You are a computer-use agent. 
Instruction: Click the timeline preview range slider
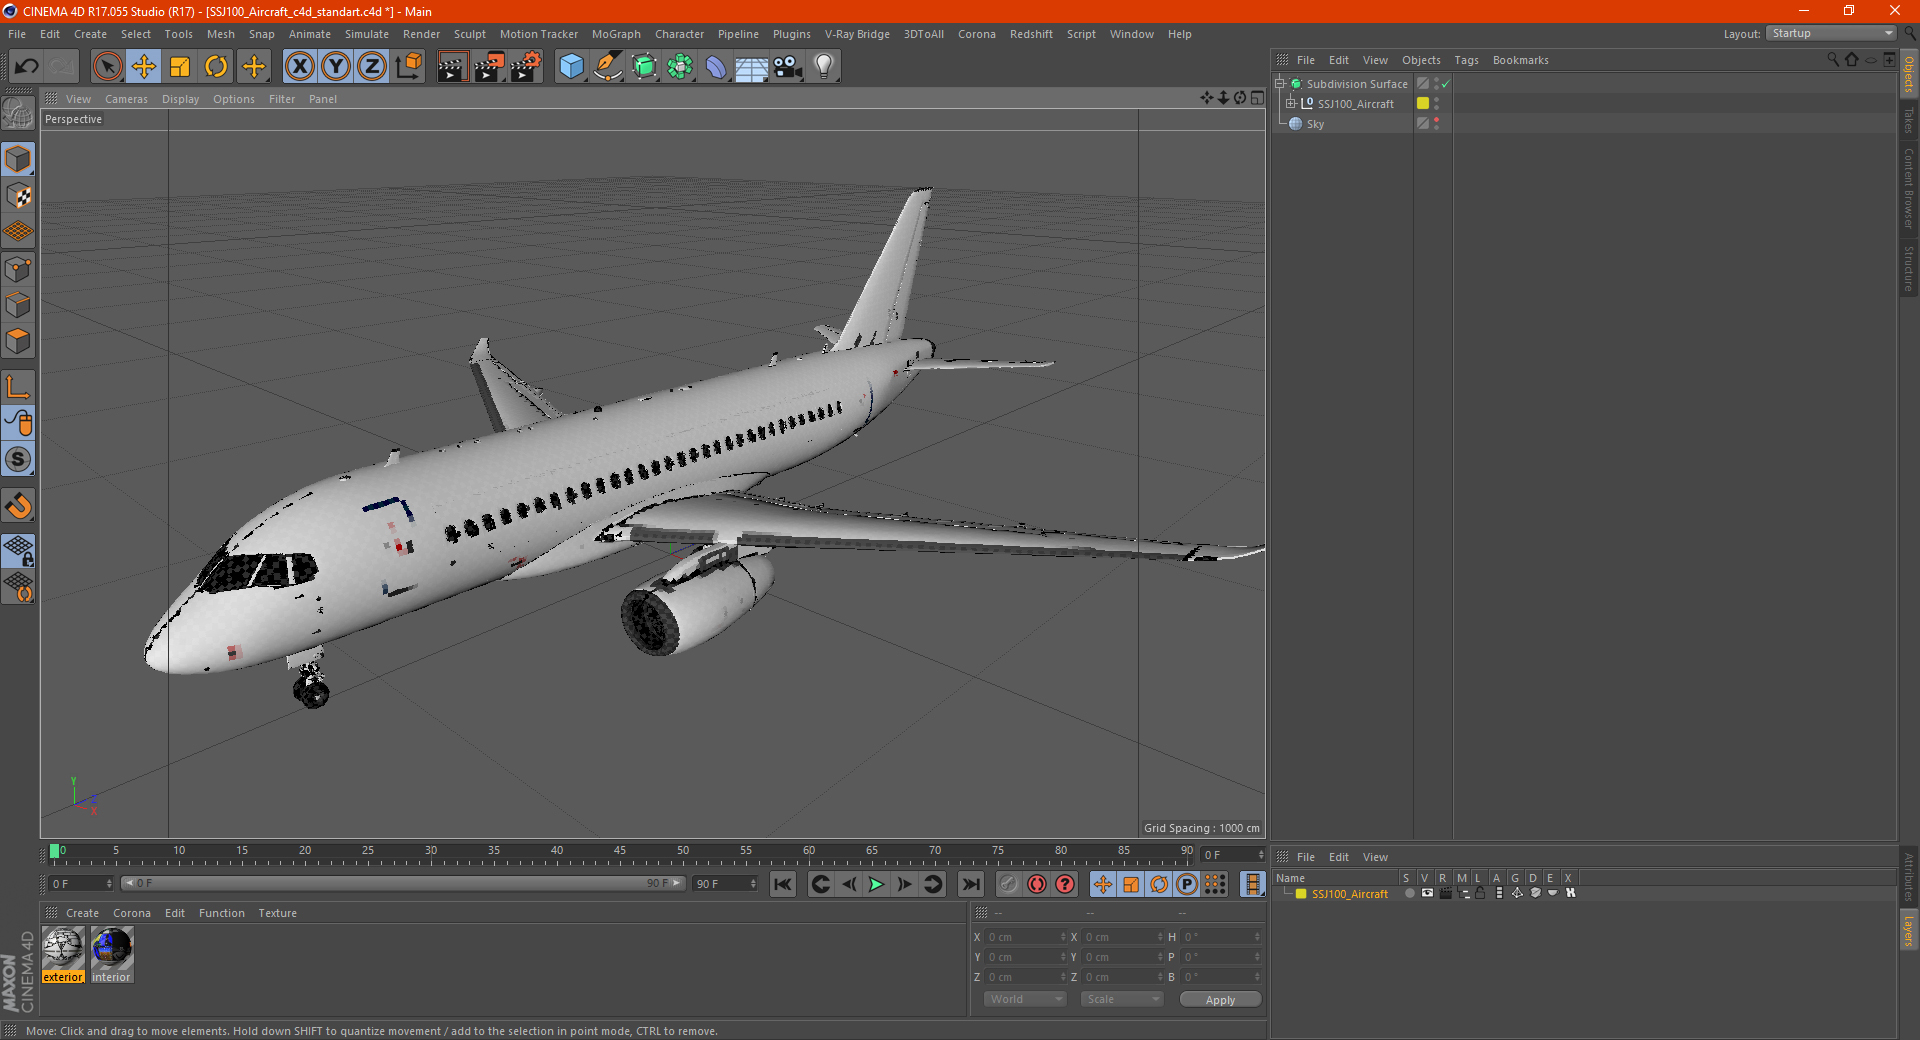coord(403,883)
